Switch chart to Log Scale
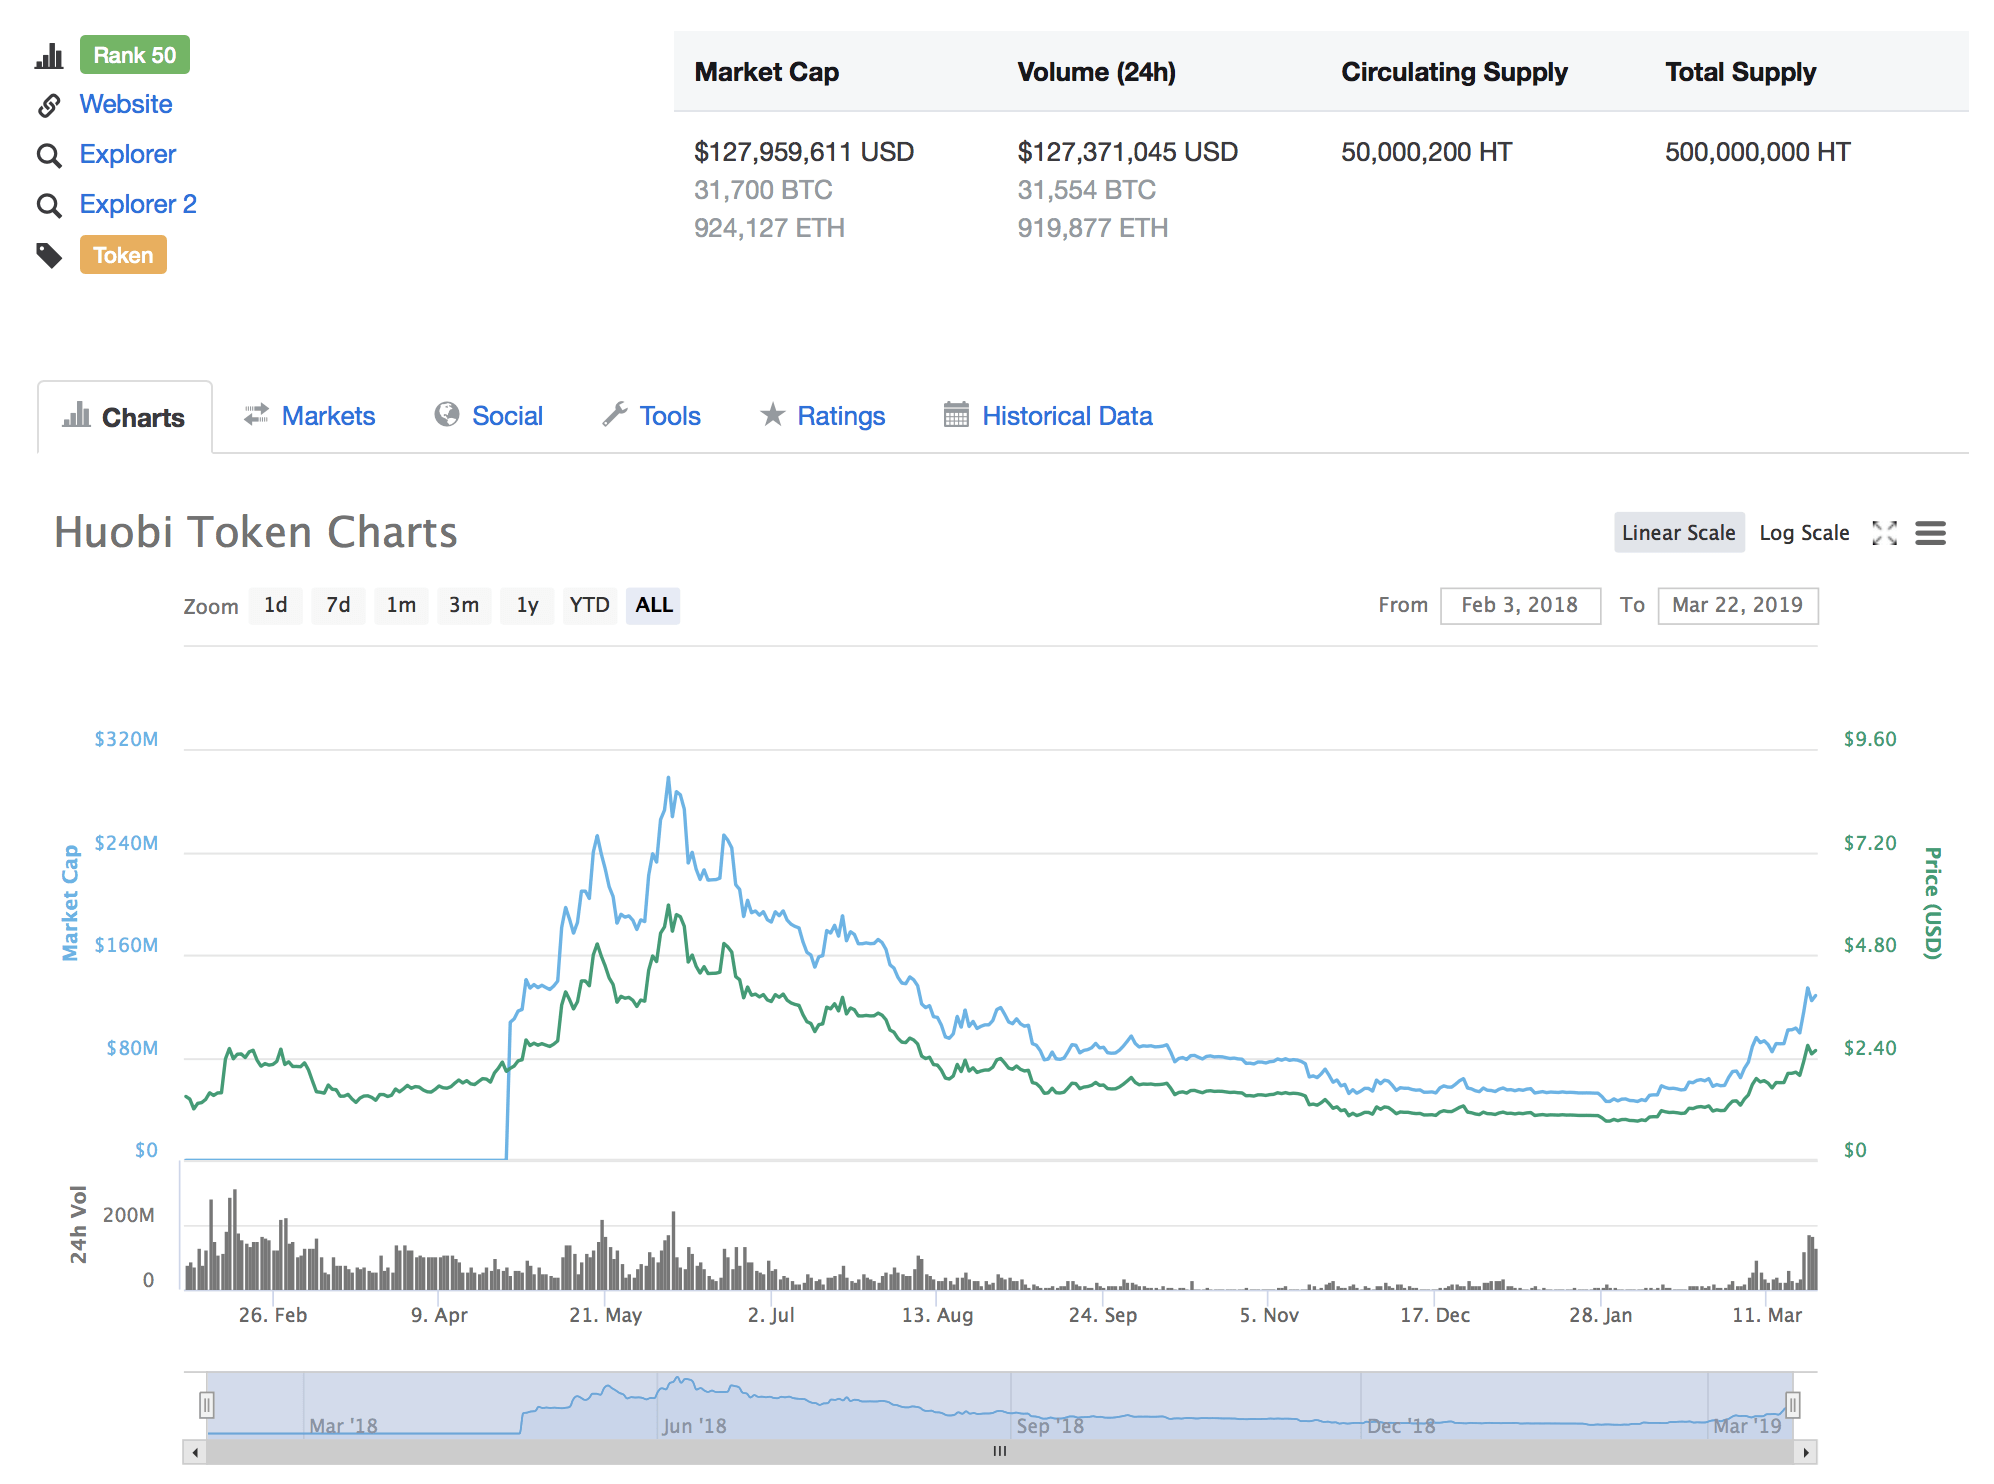Image resolution: width=1994 pixels, height=1484 pixels. tap(1804, 533)
